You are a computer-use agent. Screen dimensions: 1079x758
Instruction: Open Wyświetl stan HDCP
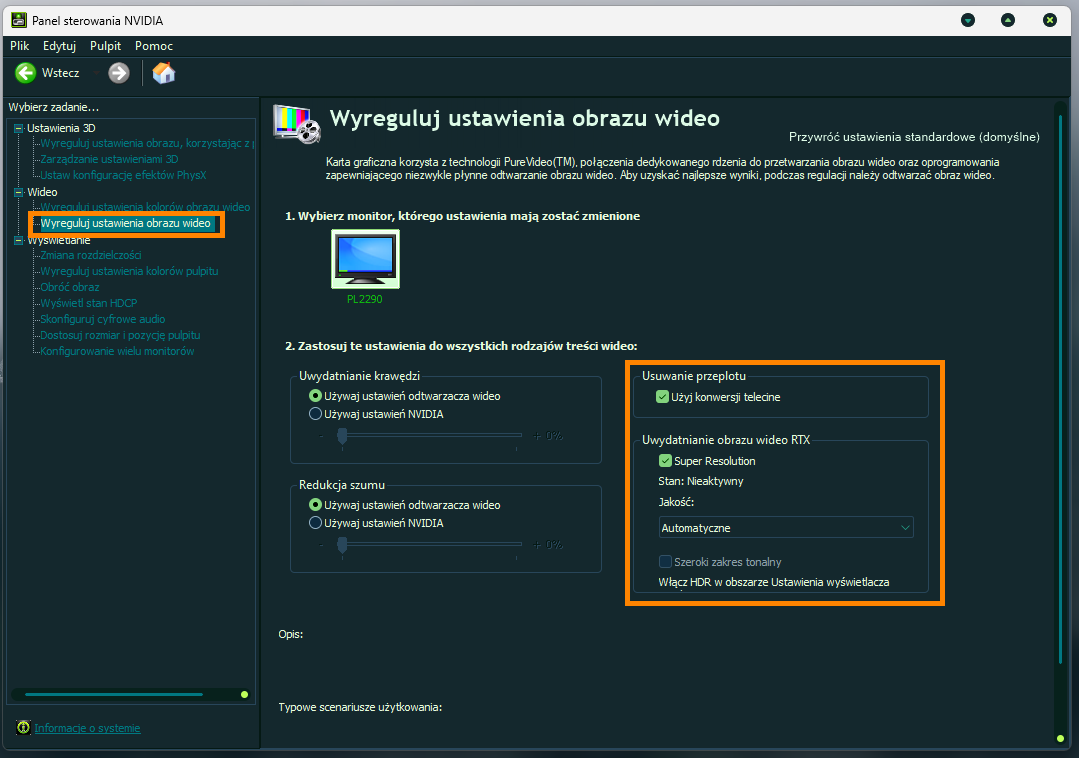(x=89, y=303)
